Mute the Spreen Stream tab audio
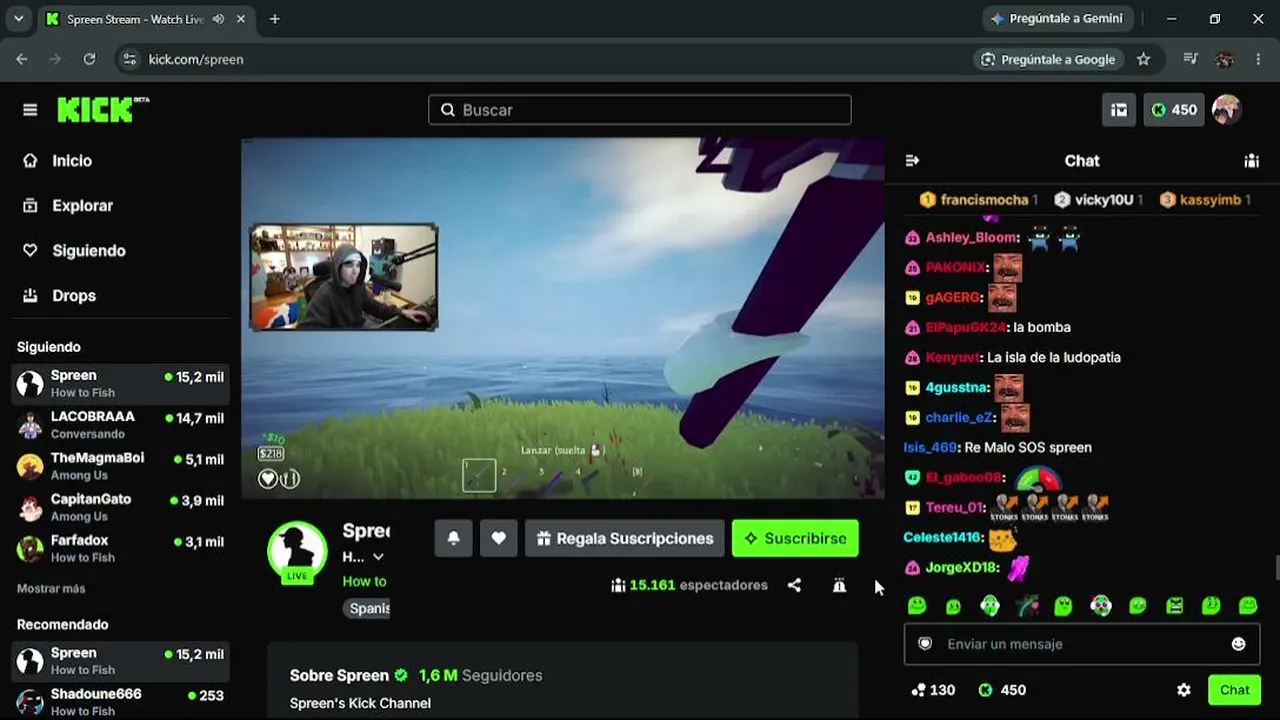The width and height of the screenshot is (1280, 720). [218, 19]
